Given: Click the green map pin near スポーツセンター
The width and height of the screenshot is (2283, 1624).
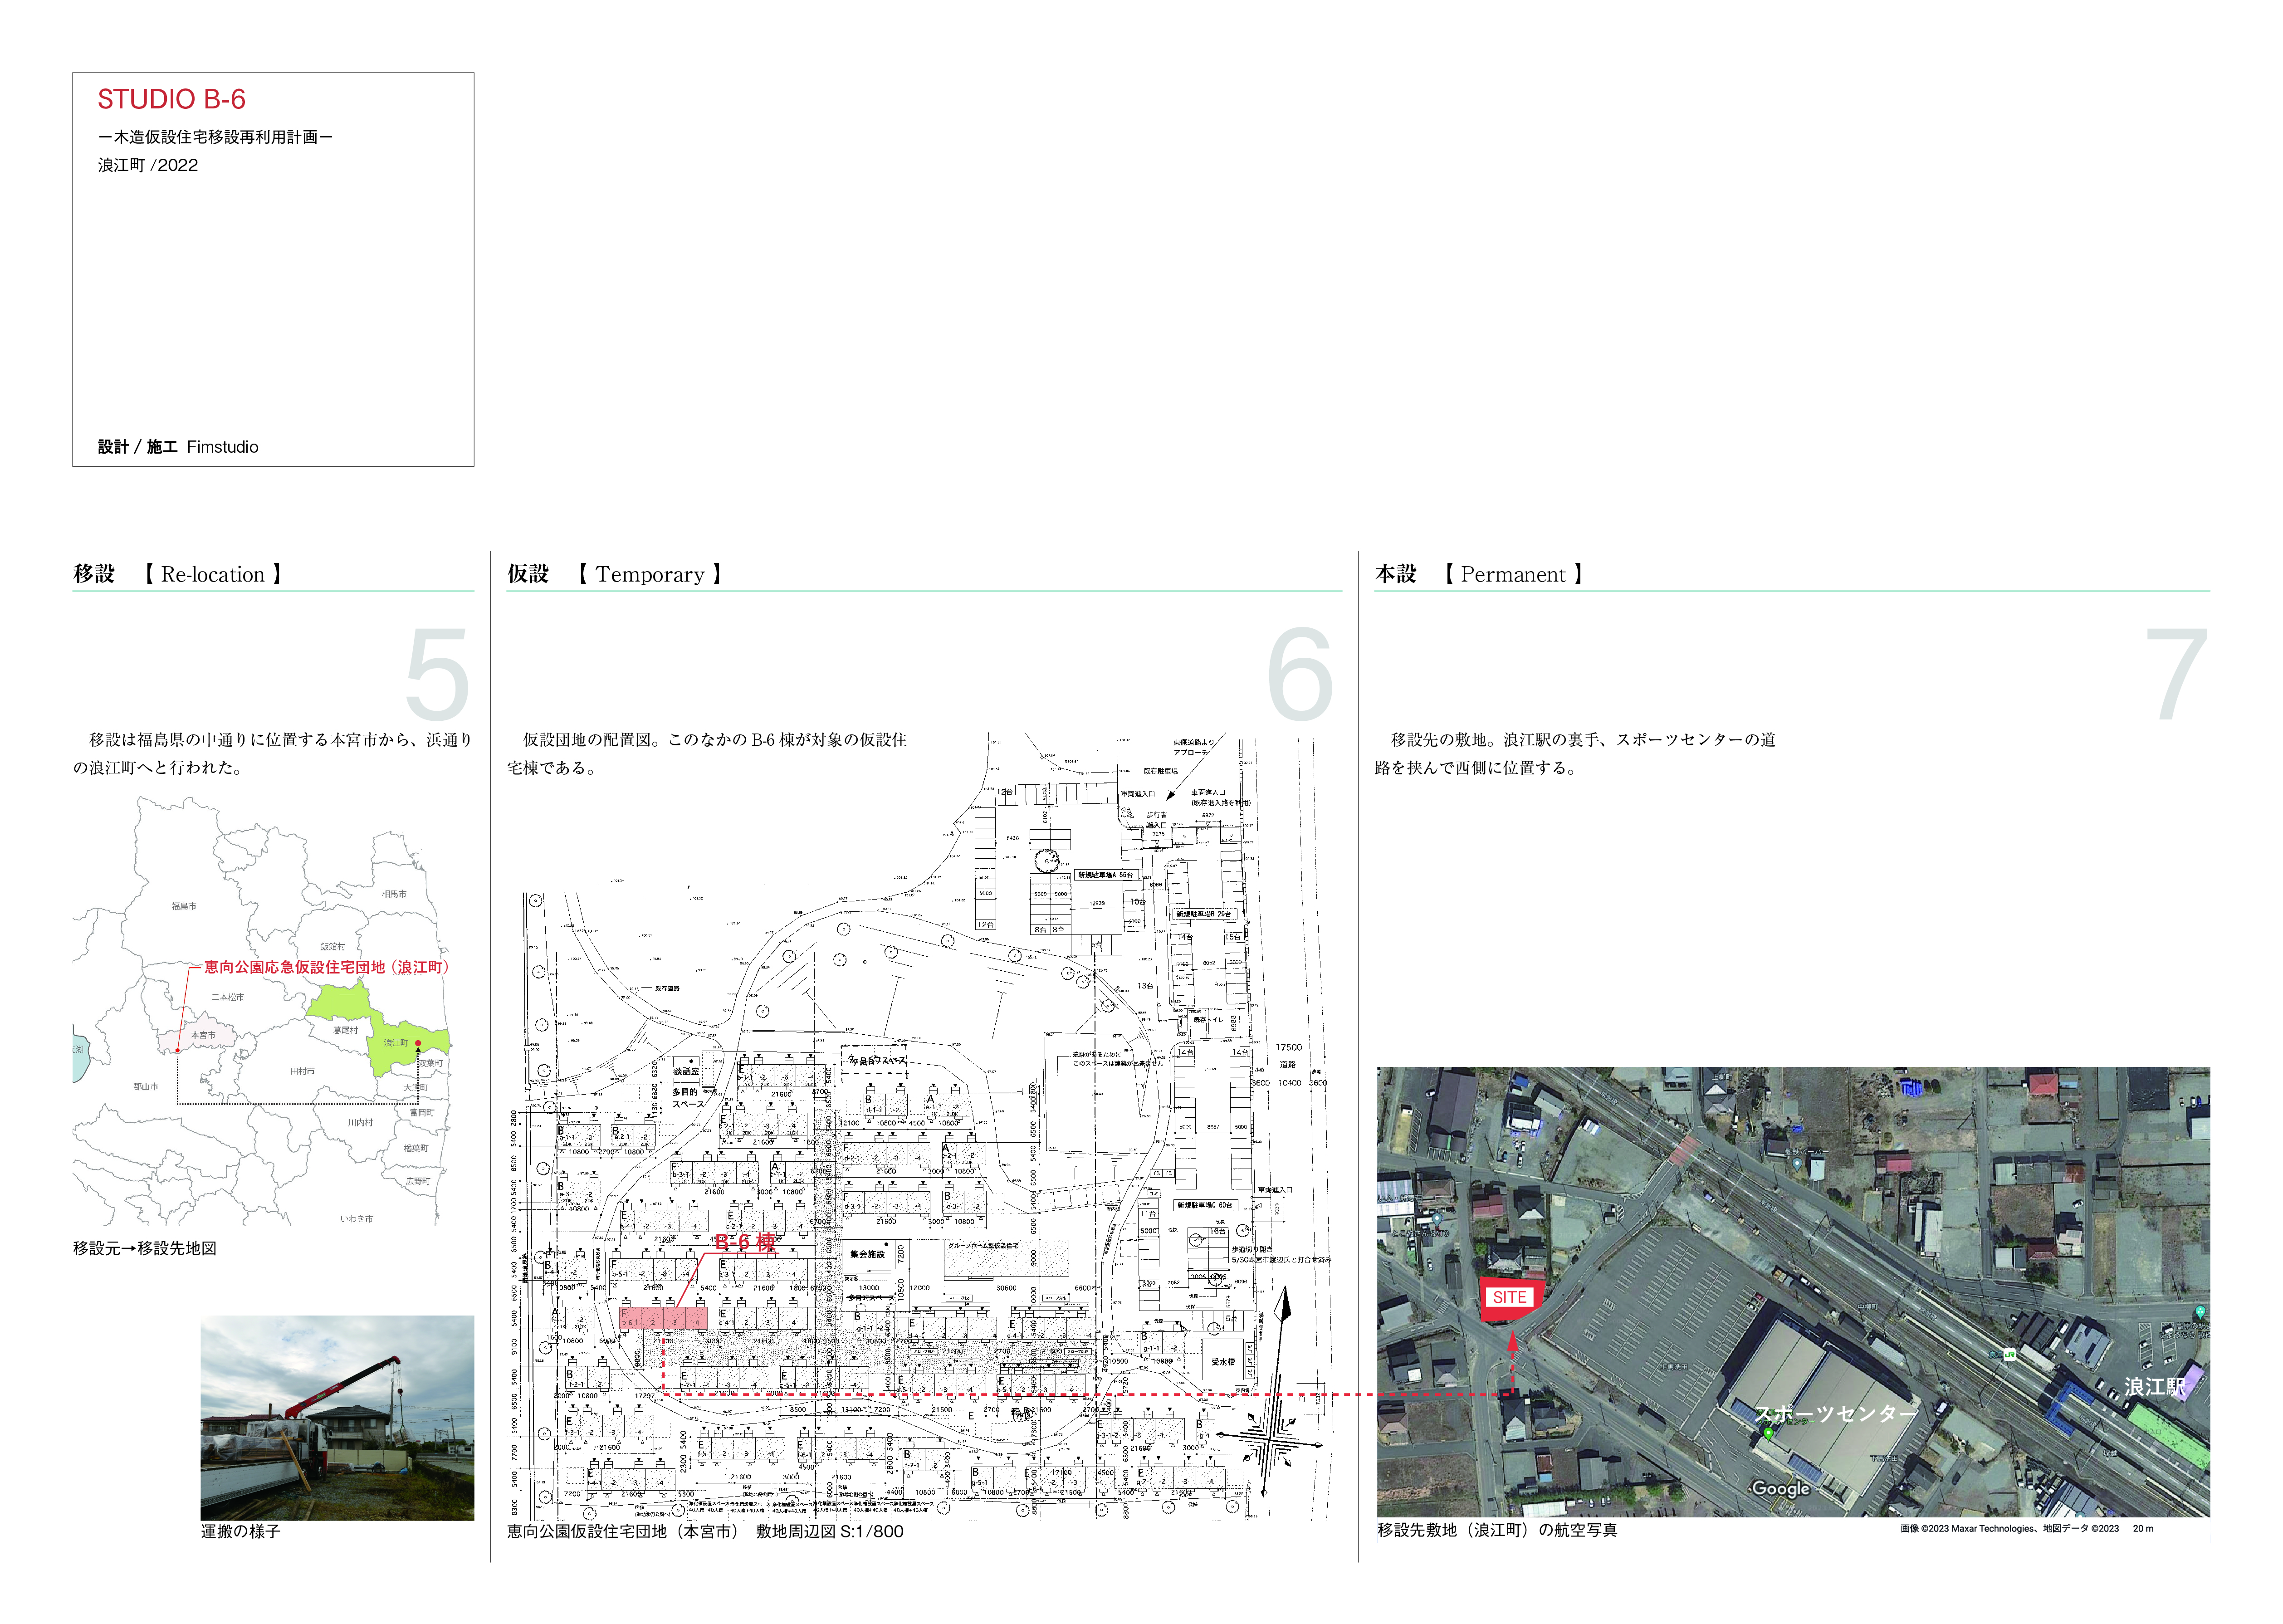Looking at the screenshot, I should [1768, 1434].
